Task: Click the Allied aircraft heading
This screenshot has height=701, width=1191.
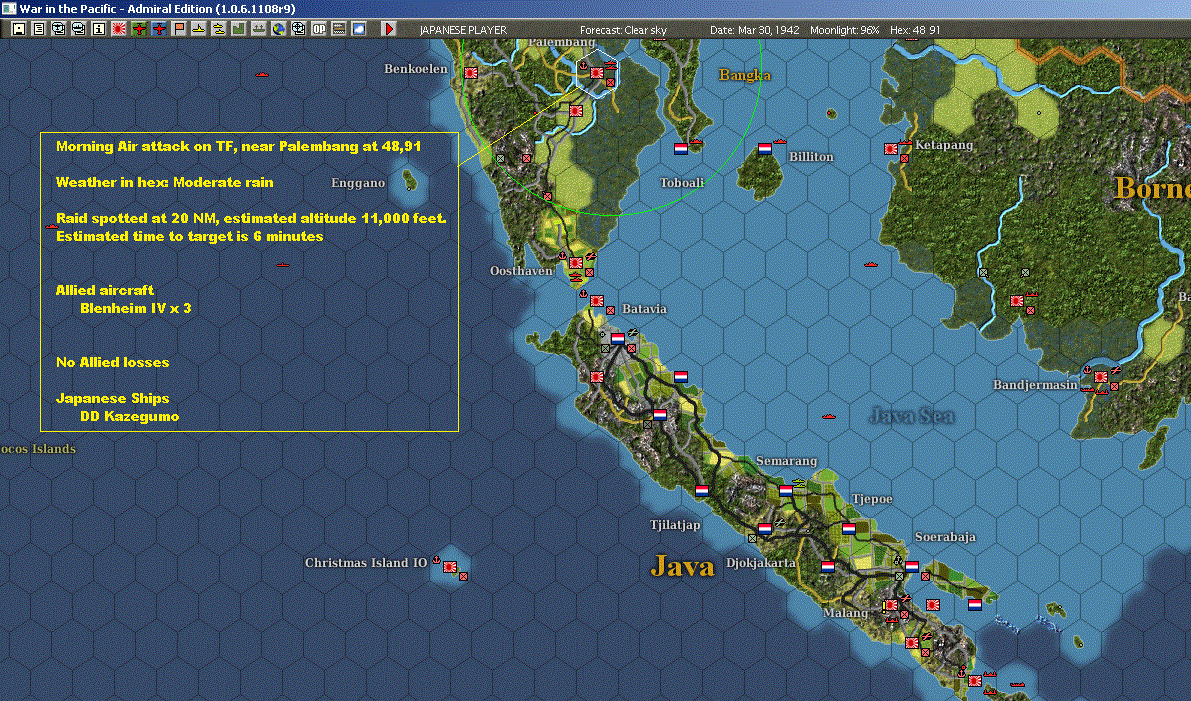Action: [x=104, y=290]
